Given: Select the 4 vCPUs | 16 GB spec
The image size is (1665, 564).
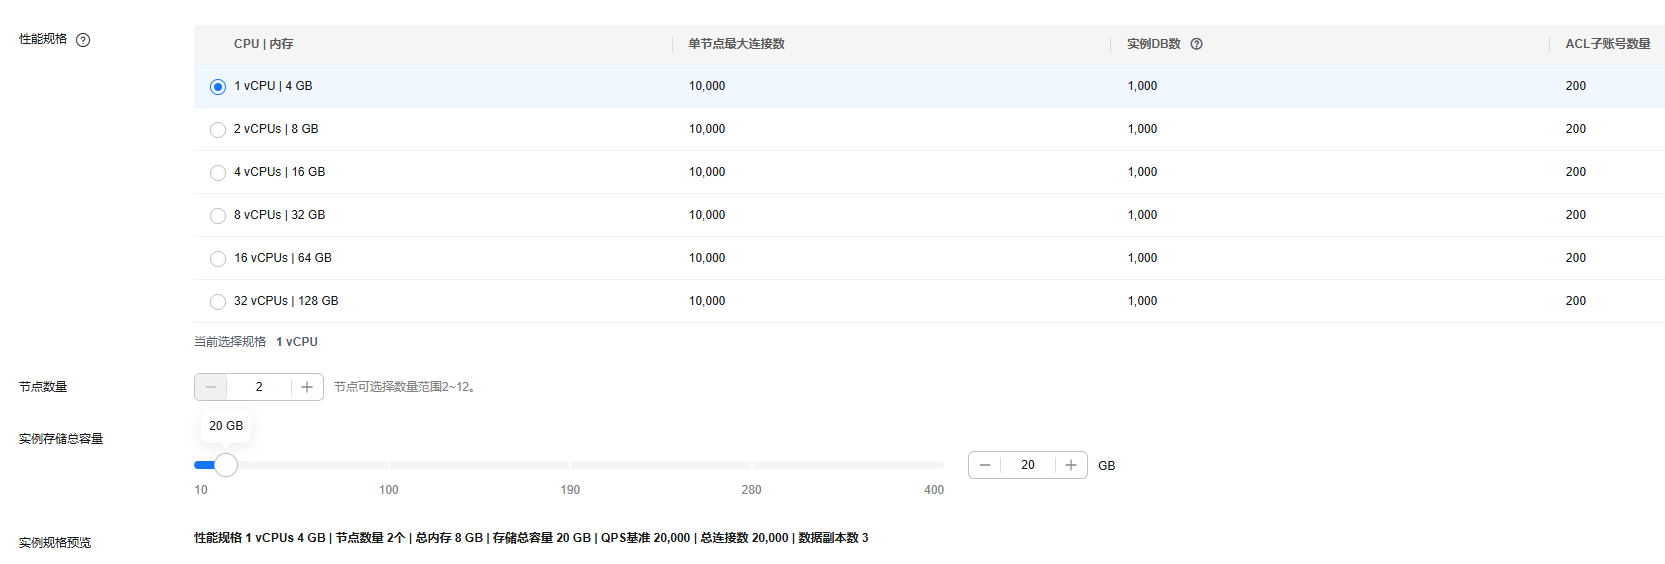Looking at the screenshot, I should [218, 173].
